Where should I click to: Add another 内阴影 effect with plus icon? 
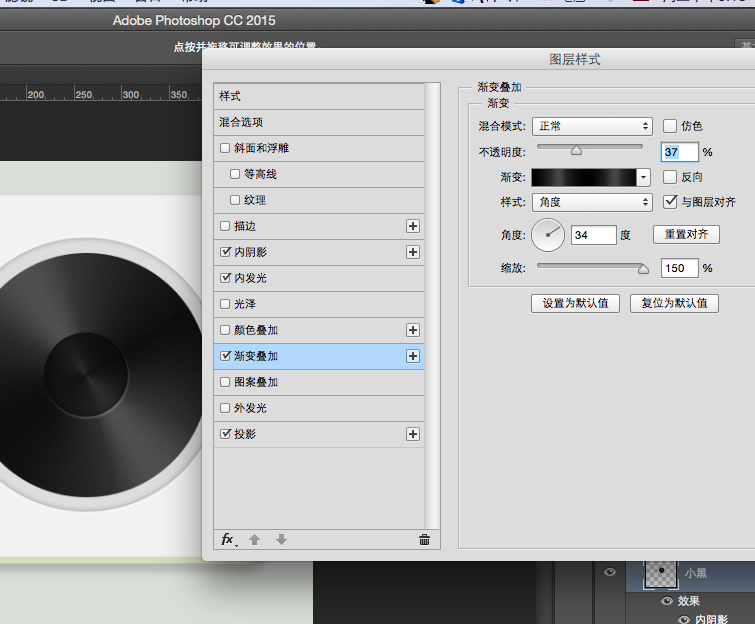click(413, 252)
